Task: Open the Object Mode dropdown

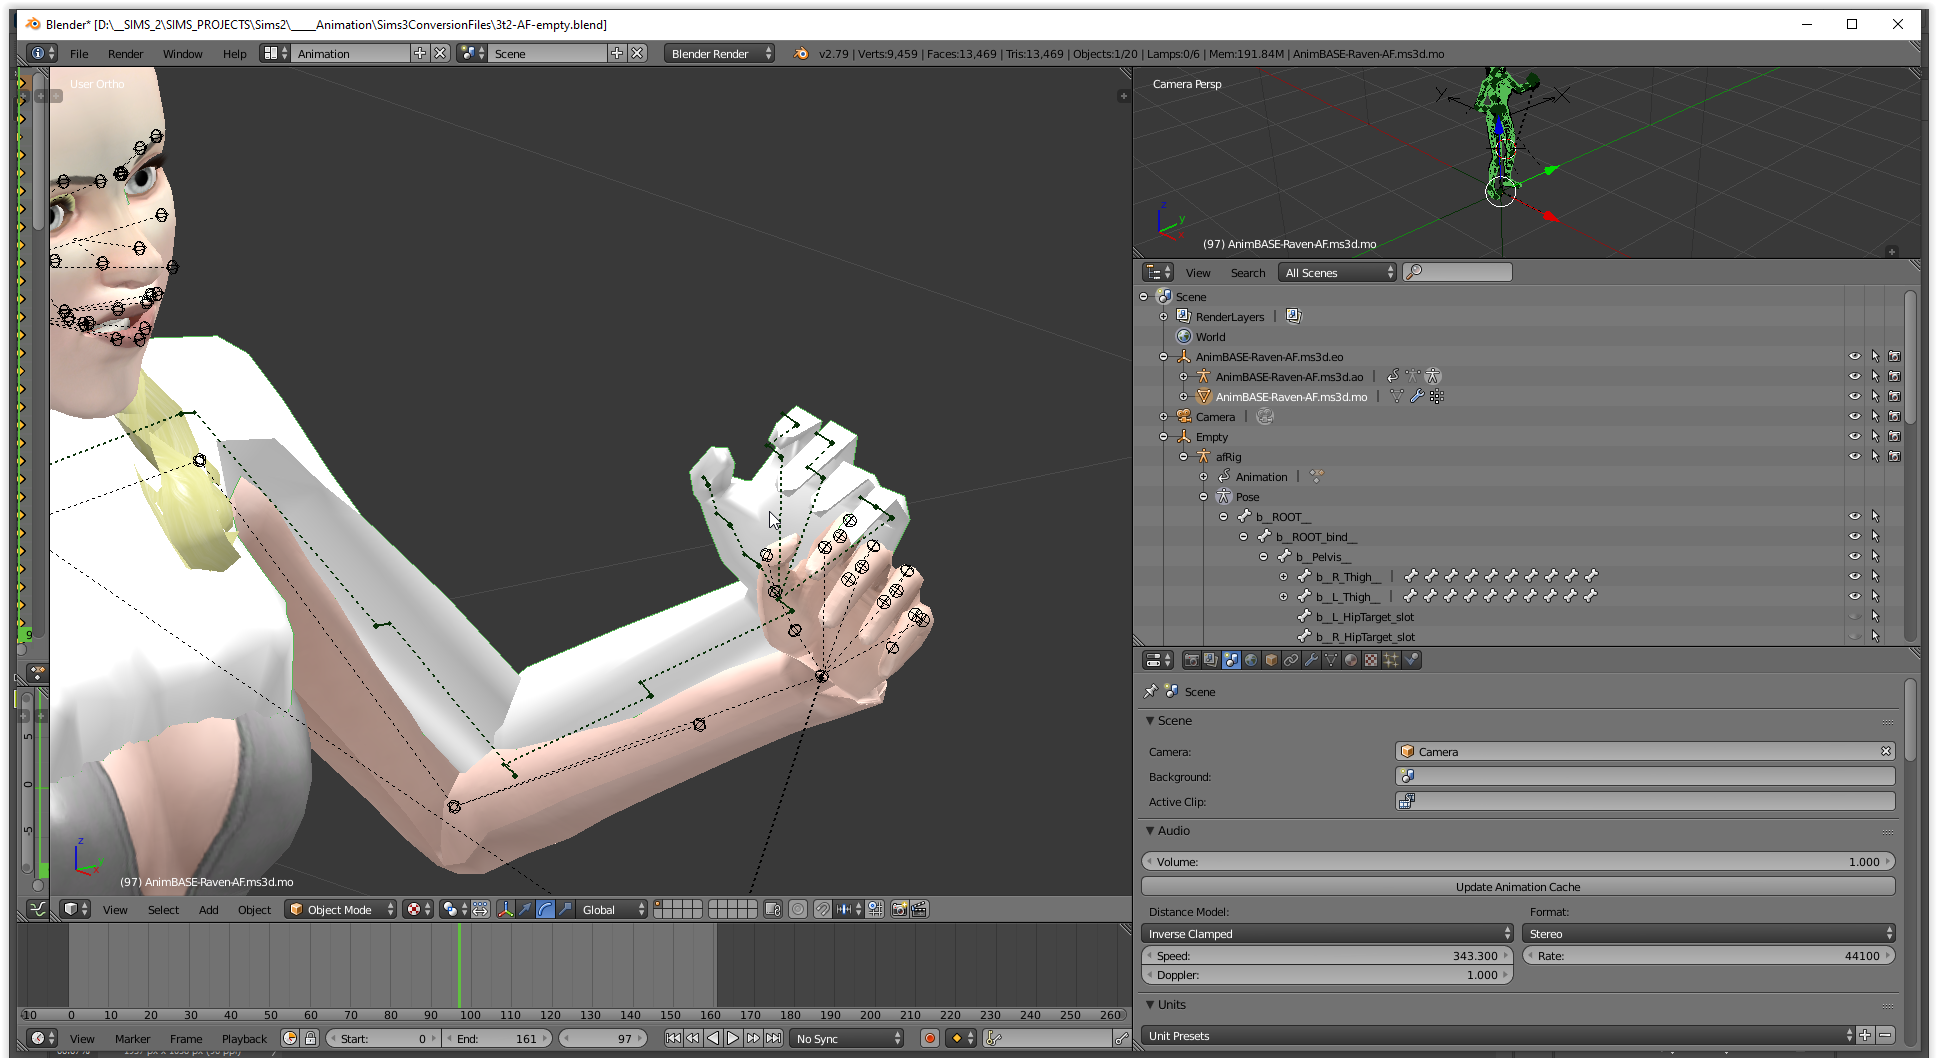Action: click(x=340, y=909)
